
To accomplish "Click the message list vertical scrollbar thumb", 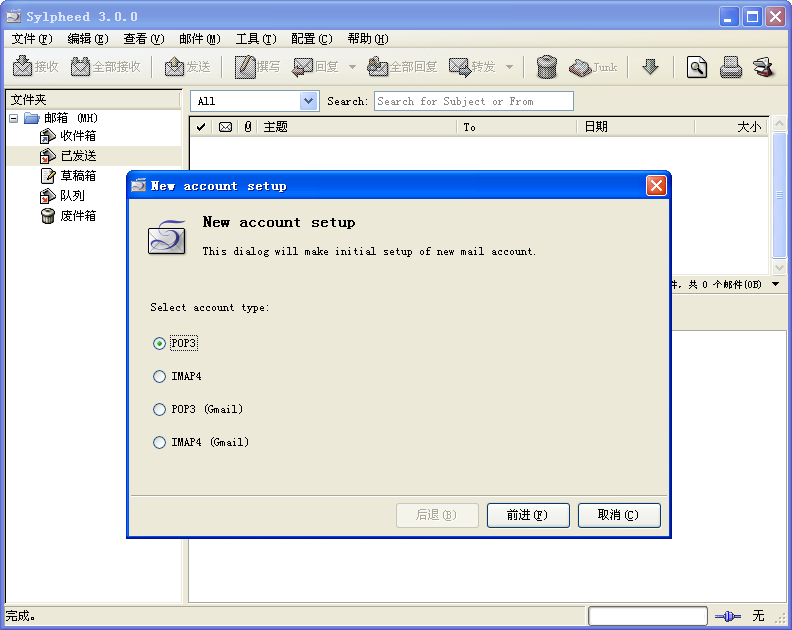I will tap(779, 195).
